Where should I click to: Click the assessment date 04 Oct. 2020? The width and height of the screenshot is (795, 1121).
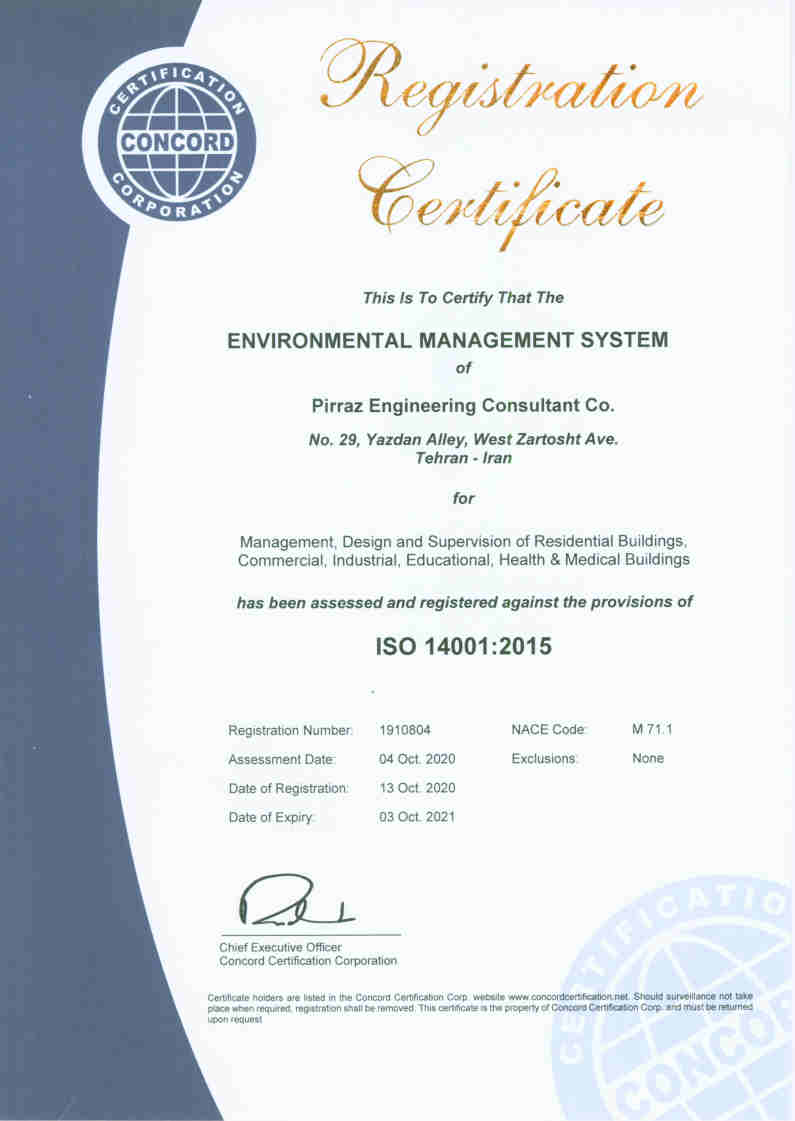coord(417,759)
